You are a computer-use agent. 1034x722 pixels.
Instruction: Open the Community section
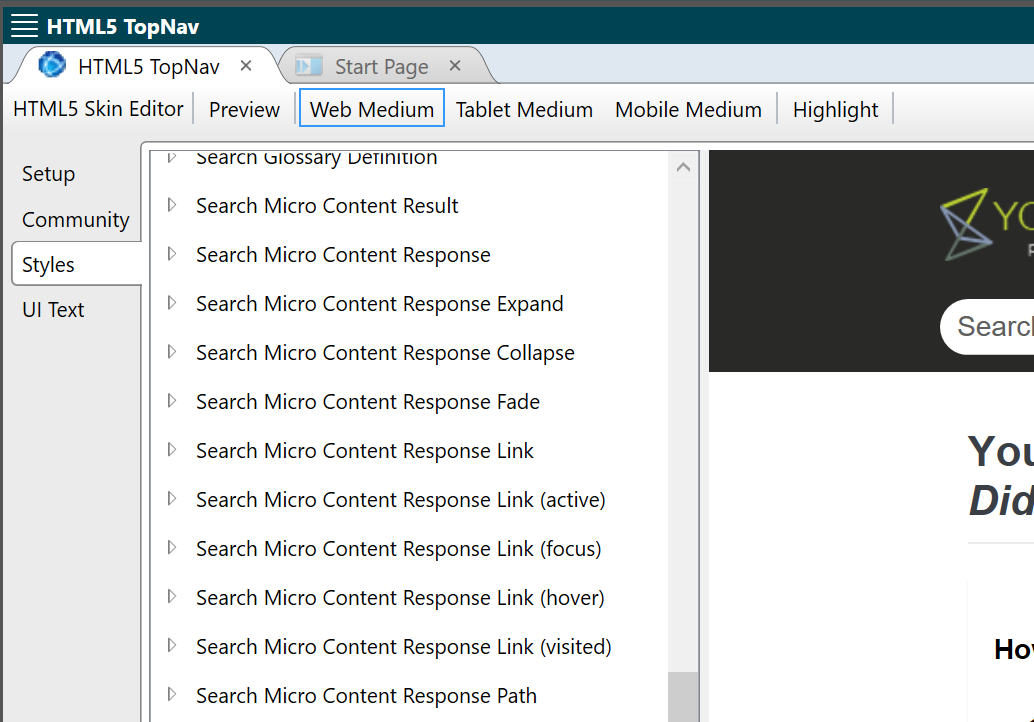tap(75, 219)
